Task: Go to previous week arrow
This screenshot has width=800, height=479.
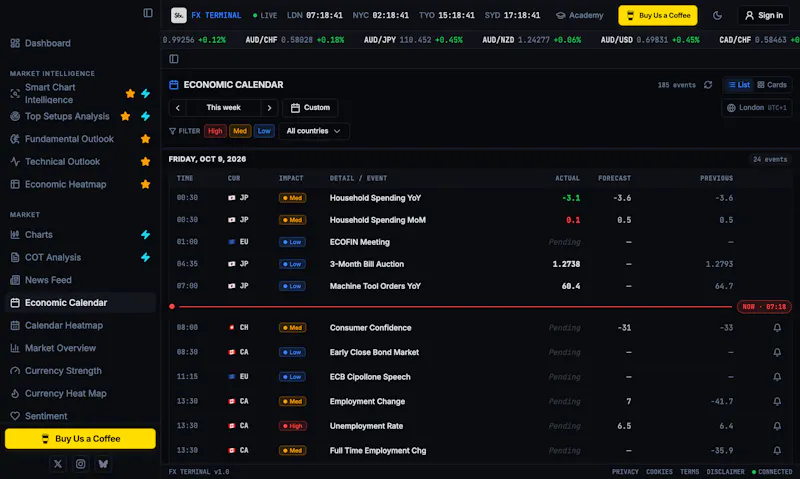Action: pos(178,108)
